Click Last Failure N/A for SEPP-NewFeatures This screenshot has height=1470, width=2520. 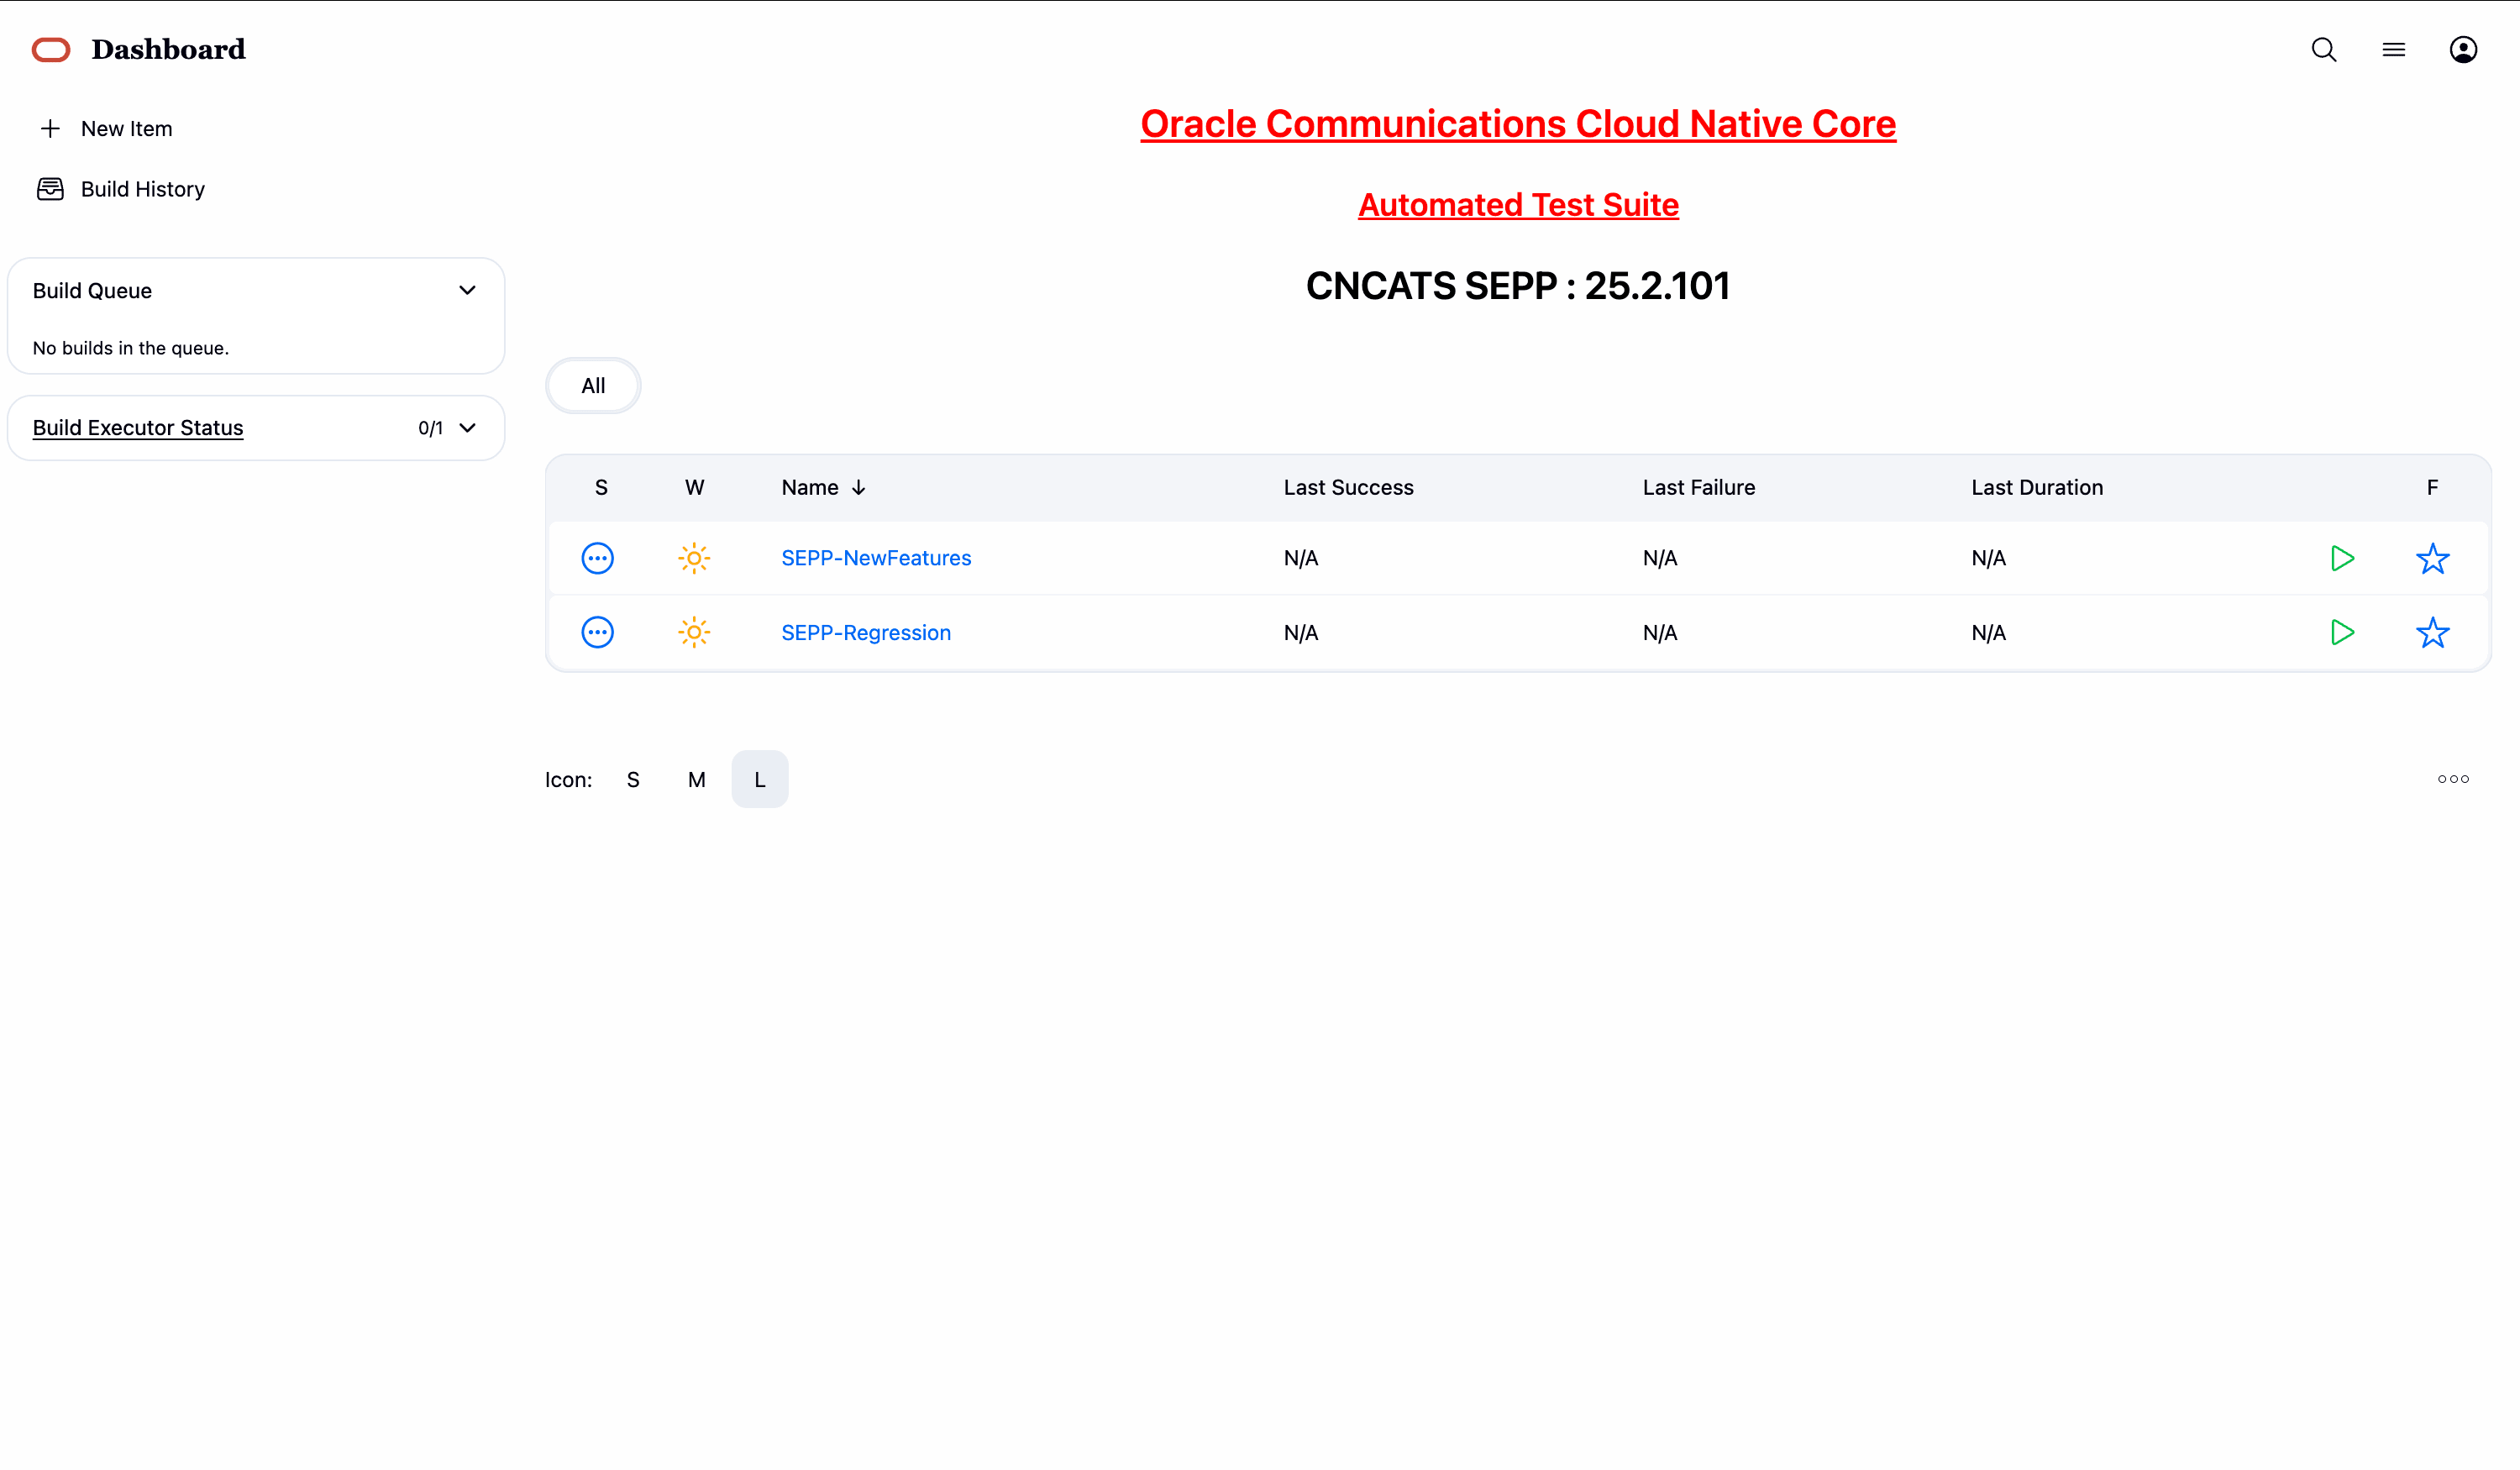point(1660,558)
